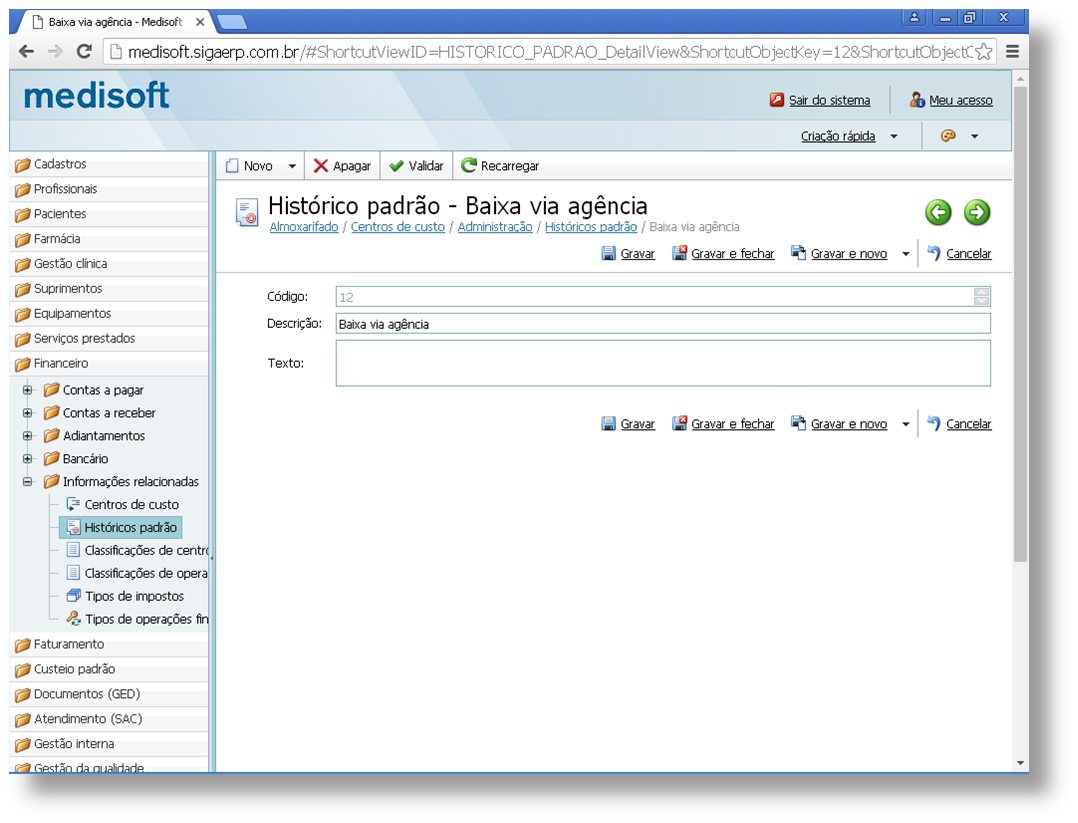Open Administração breadcrumb link
The image size is (1078, 823).
(495, 227)
